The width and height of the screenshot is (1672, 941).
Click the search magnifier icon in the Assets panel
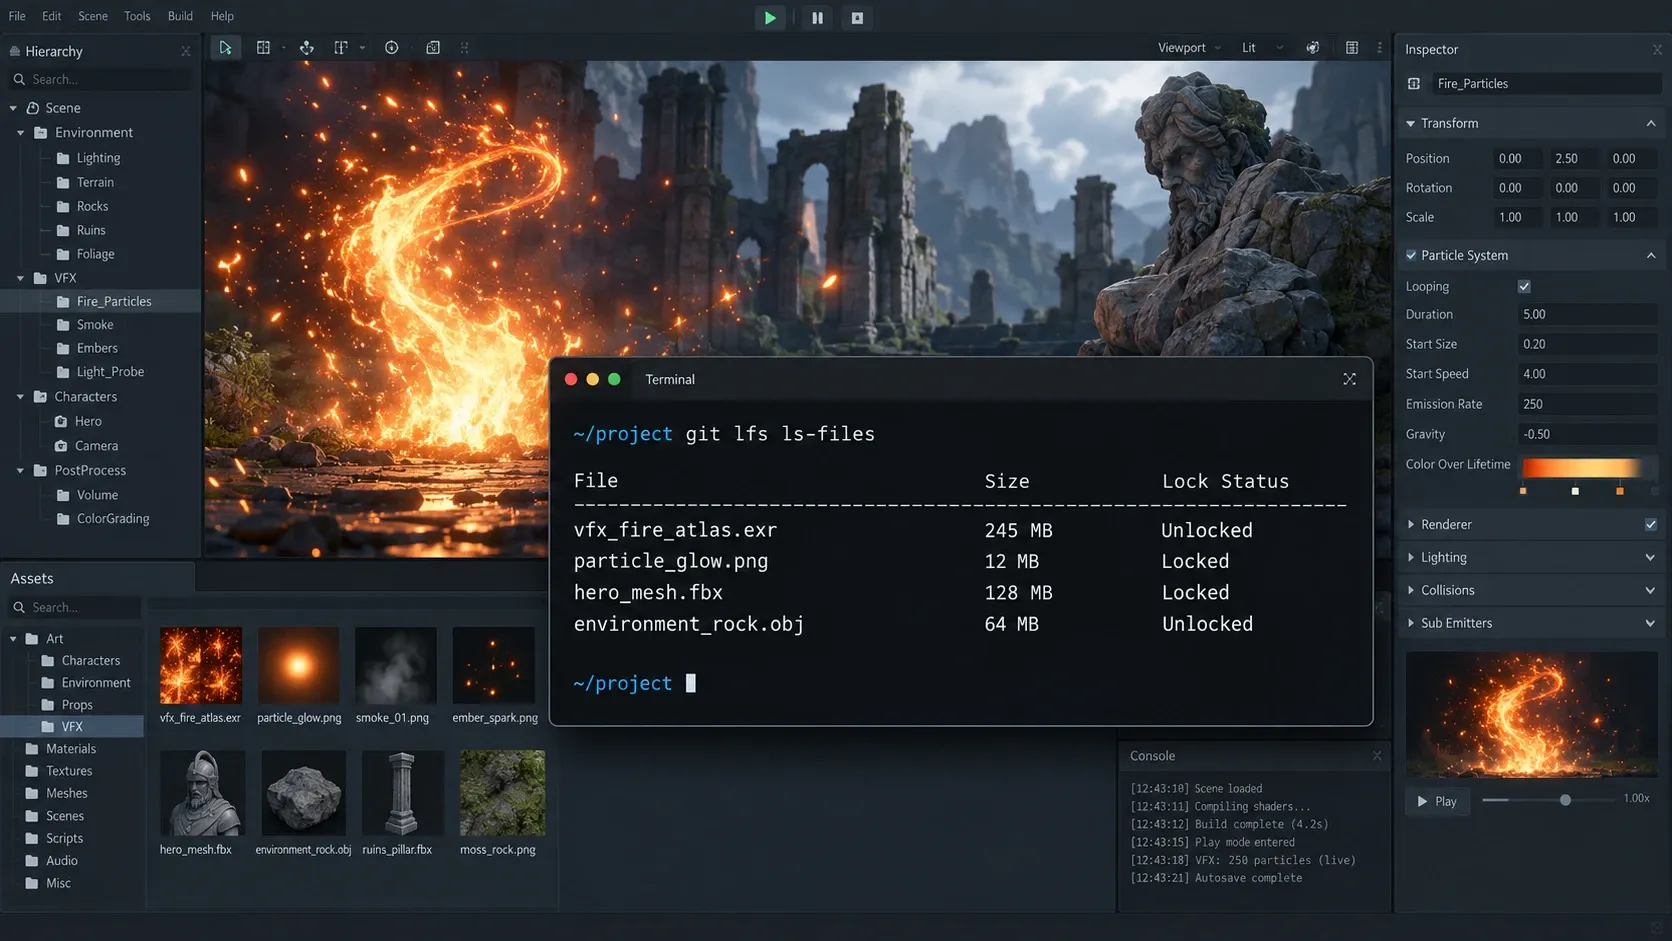click(18, 608)
